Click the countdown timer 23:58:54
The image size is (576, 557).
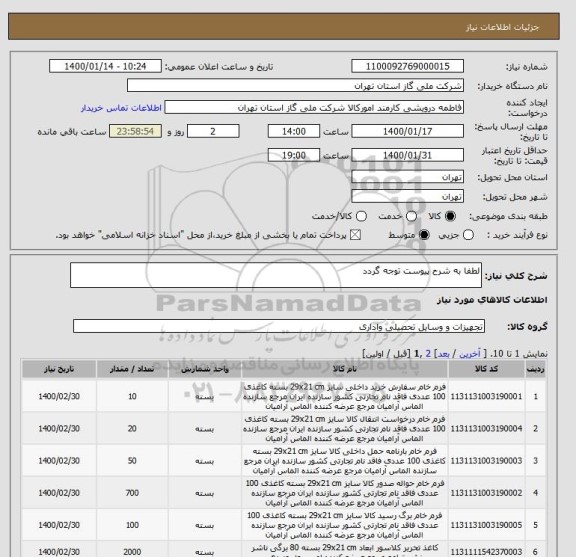pyautogui.click(x=135, y=131)
